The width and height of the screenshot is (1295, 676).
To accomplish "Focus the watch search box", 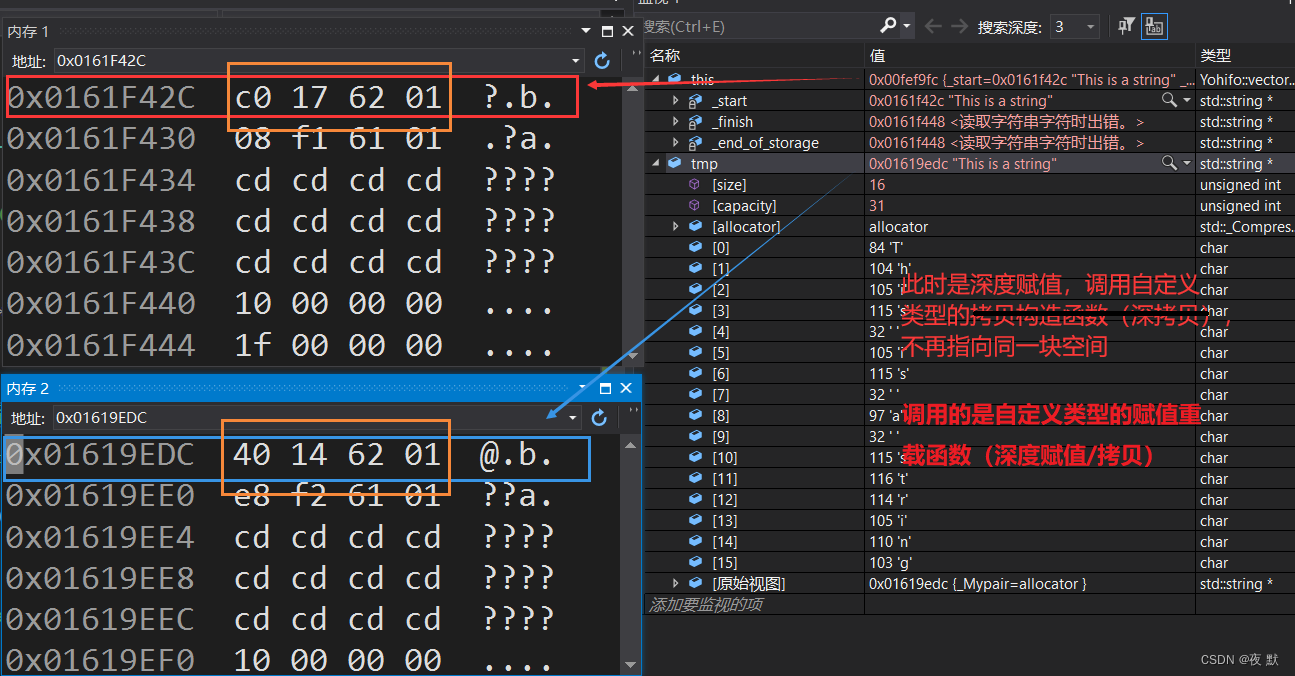I will 759,27.
